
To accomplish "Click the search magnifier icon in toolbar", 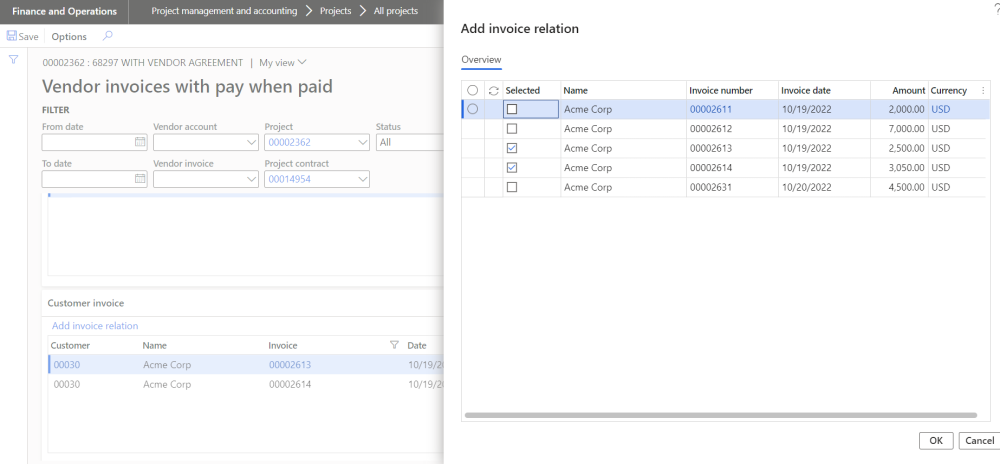I will pyautogui.click(x=108, y=36).
